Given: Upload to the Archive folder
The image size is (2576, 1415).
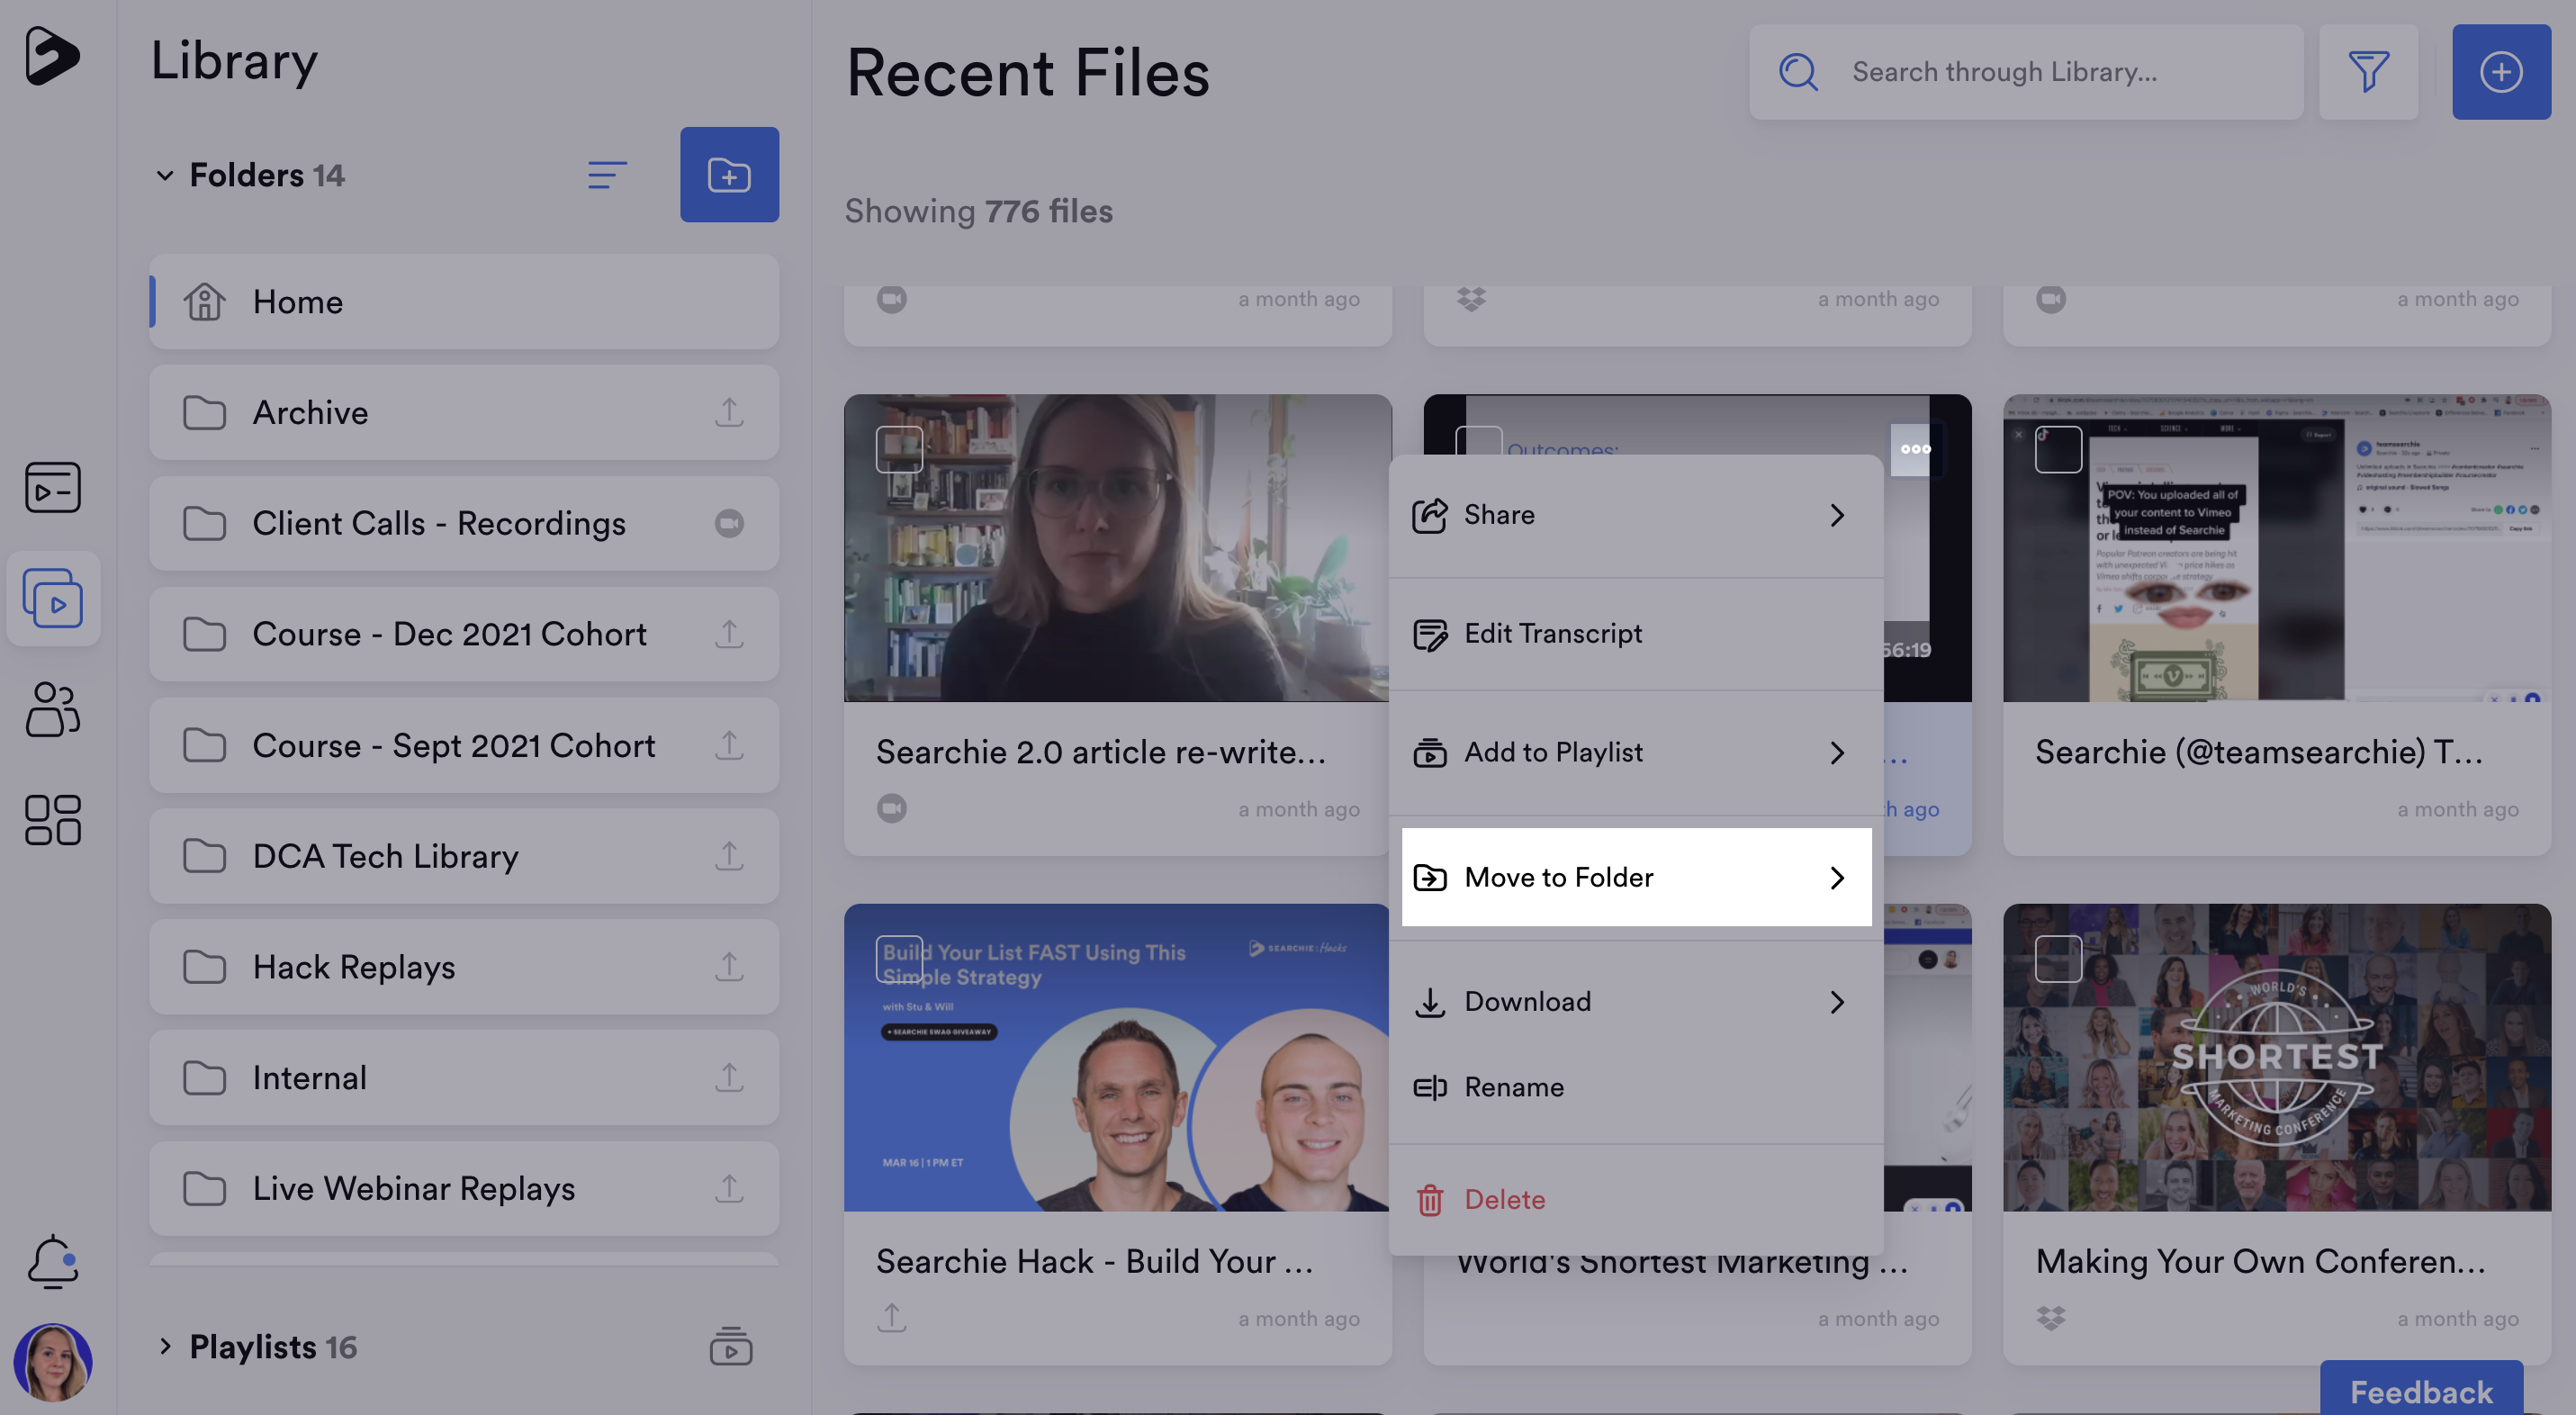Looking at the screenshot, I should (729, 412).
